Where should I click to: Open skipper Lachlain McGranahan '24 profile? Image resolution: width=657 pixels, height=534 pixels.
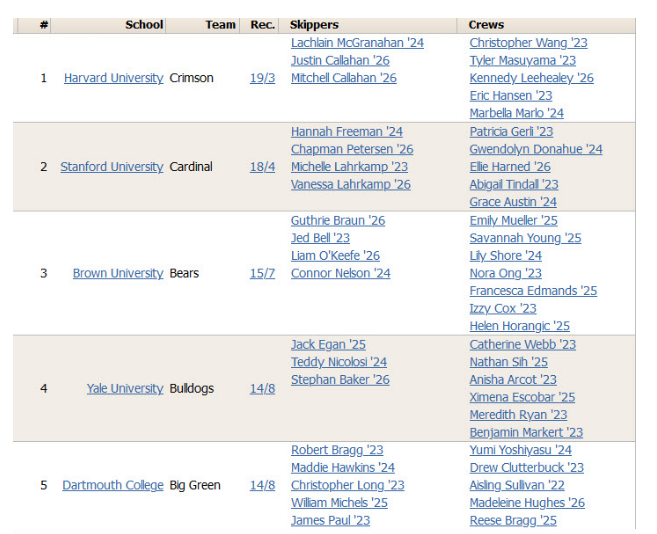[357, 43]
